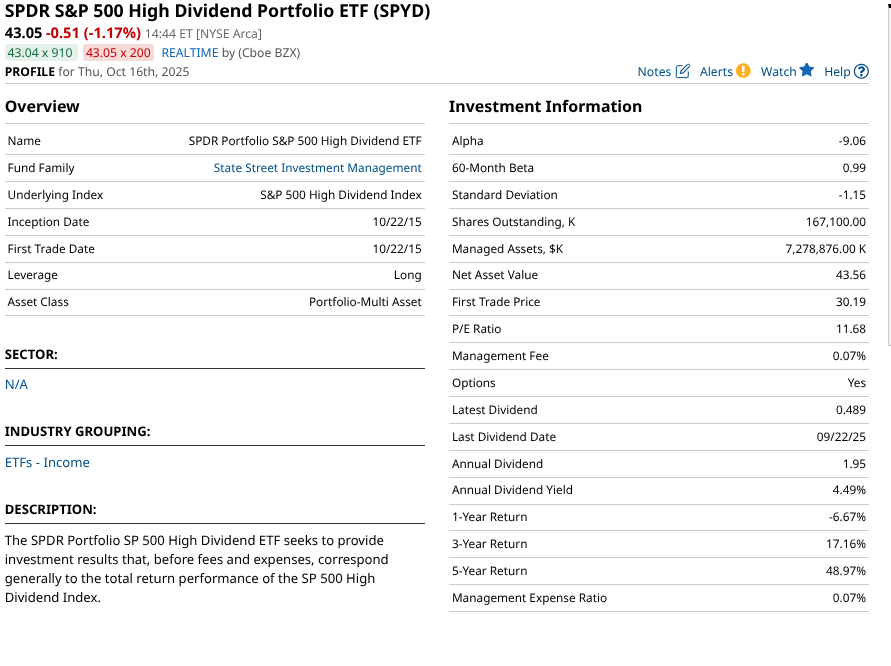Click the orange Alerts exclamation icon
This screenshot has height=666, width=891.
[743, 71]
